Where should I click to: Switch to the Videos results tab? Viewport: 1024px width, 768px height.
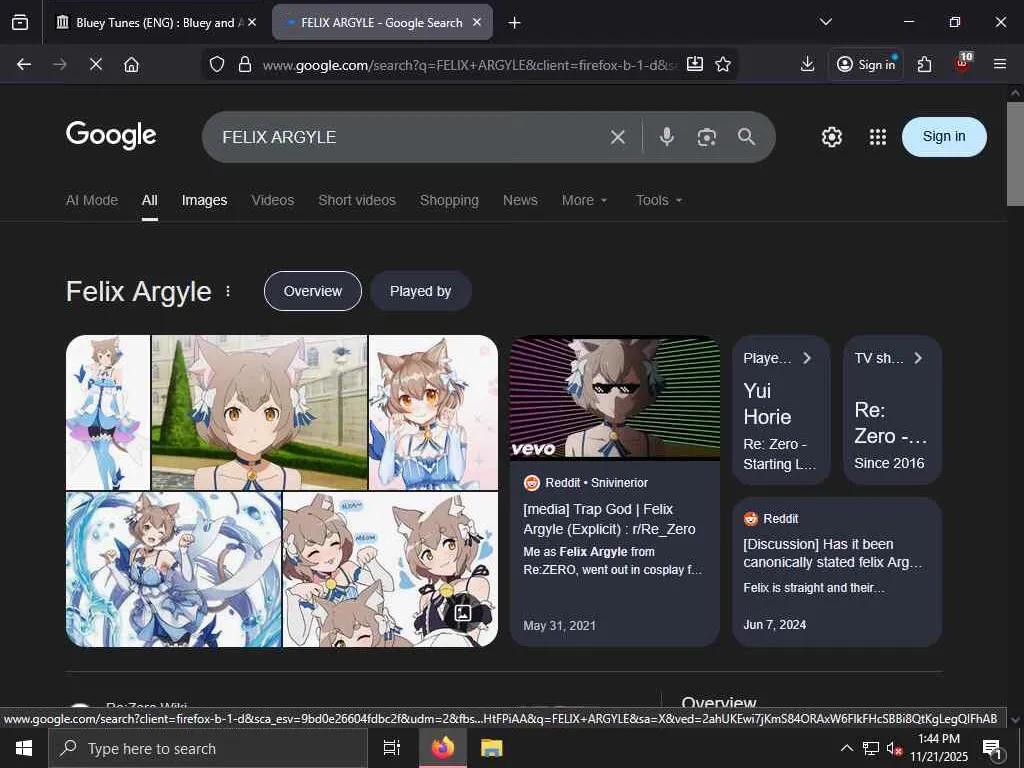[273, 200]
